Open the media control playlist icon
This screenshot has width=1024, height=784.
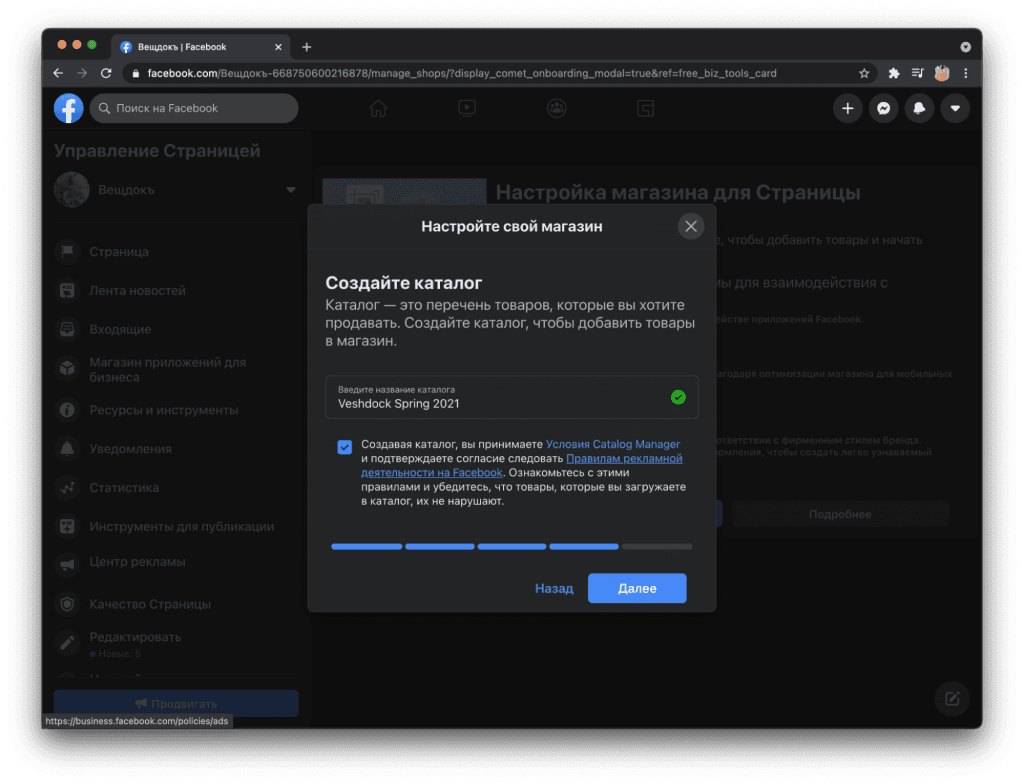click(x=918, y=73)
